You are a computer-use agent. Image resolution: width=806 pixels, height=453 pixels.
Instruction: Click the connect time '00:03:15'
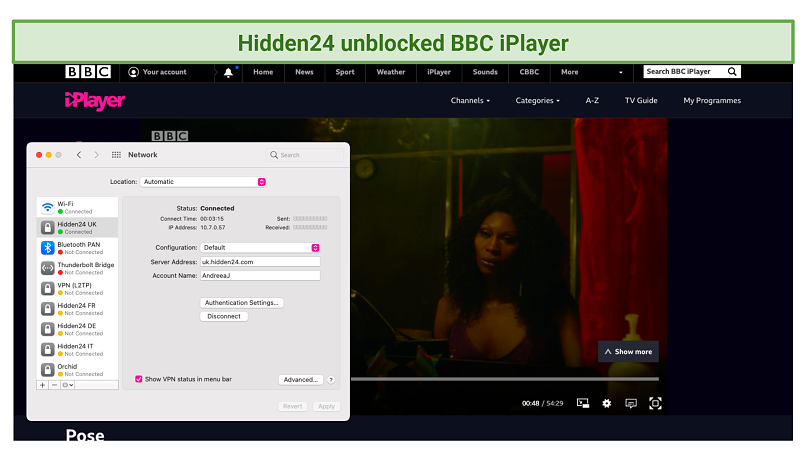coord(212,219)
